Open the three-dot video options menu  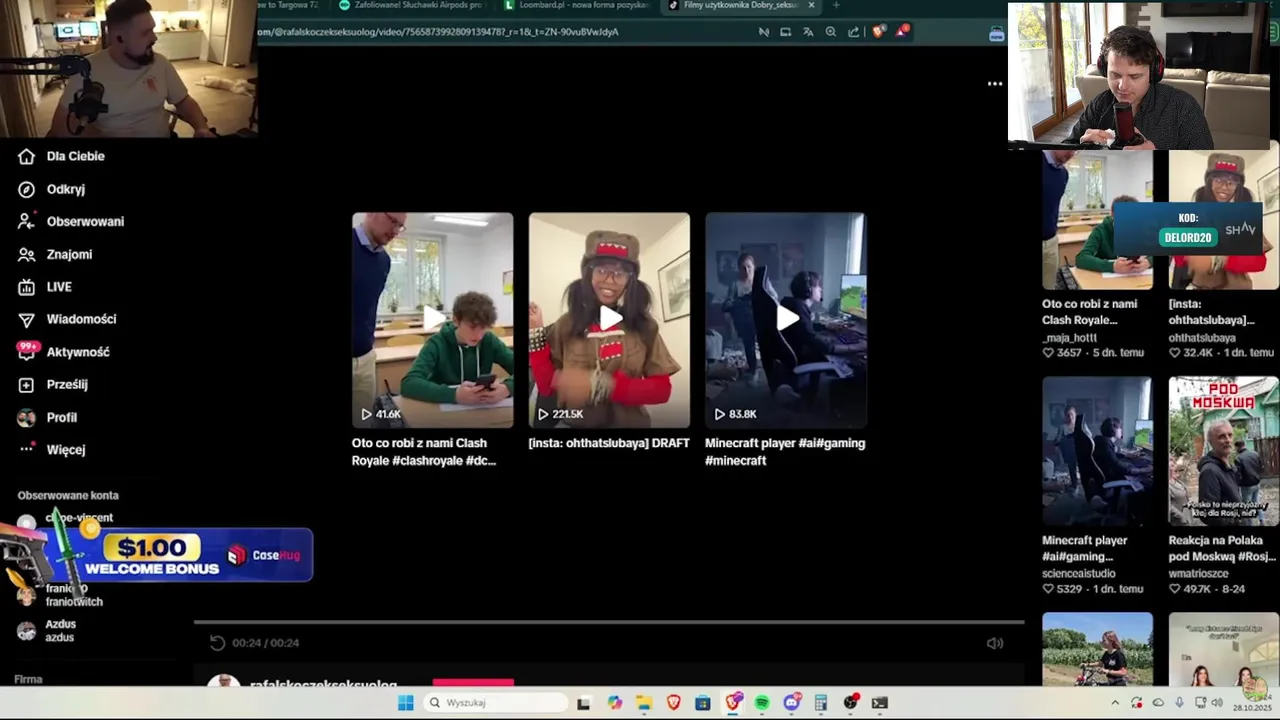pos(995,83)
